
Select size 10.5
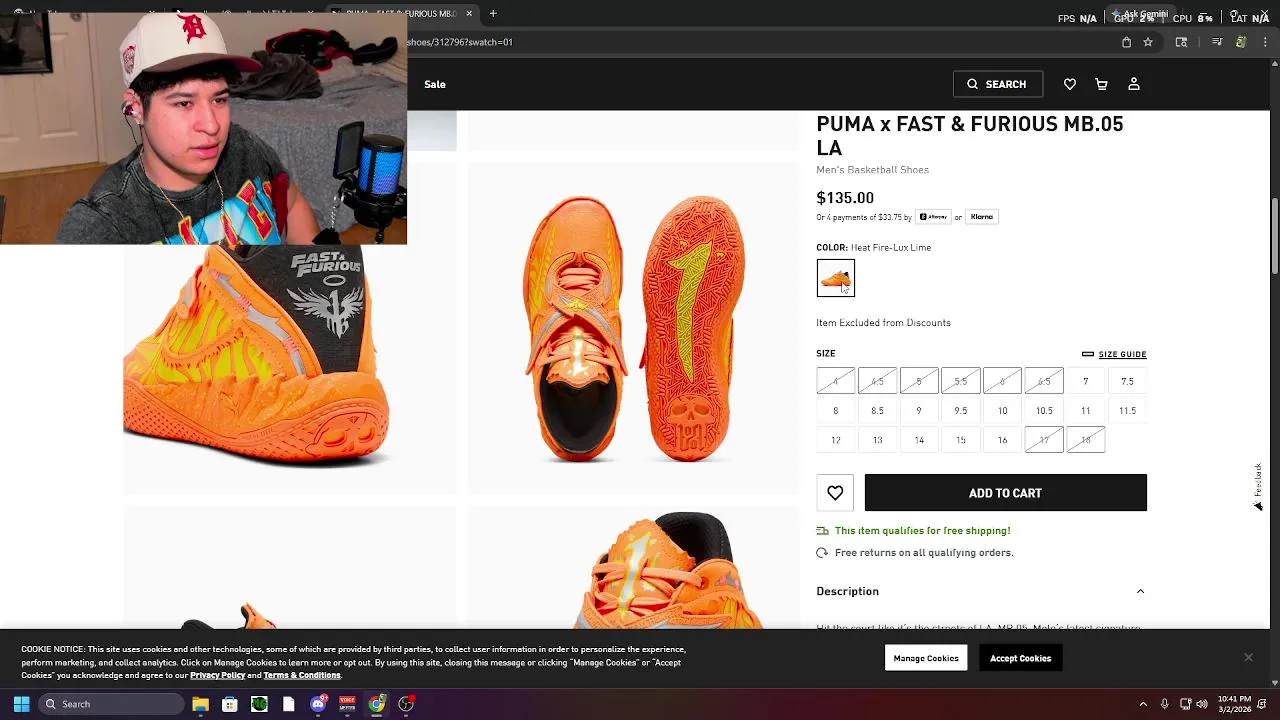point(1044,410)
